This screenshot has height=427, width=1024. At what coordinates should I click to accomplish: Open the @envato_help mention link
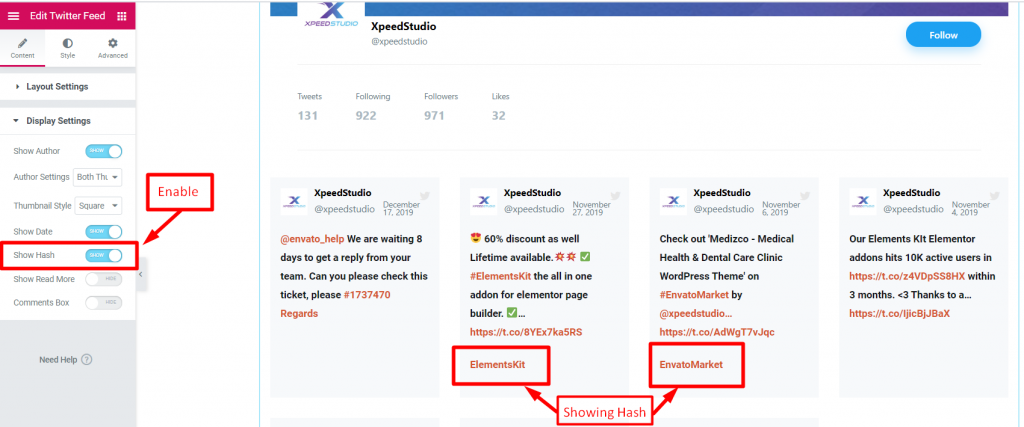pyautogui.click(x=312, y=239)
